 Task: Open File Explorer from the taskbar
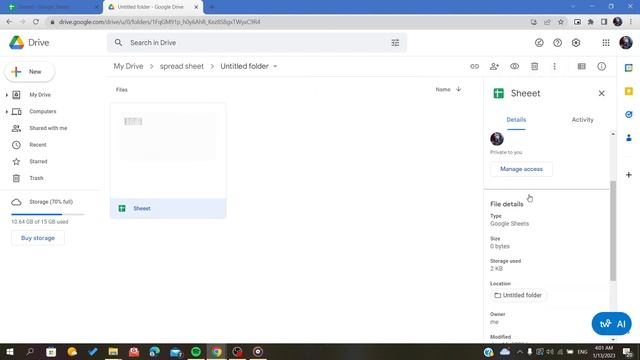[113, 352]
